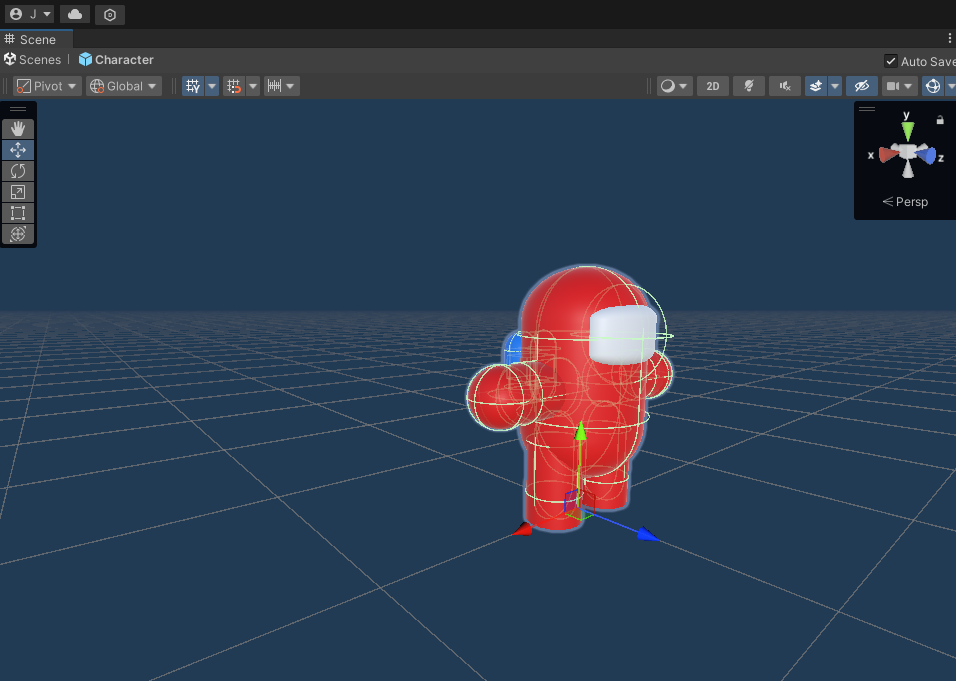Switch Persp projection mode label

[905, 202]
